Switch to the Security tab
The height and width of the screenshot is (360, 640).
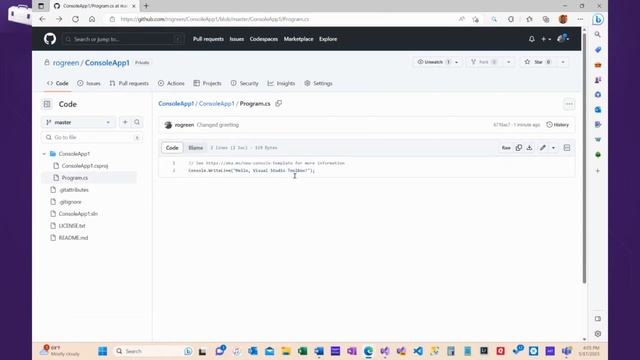[244, 83]
